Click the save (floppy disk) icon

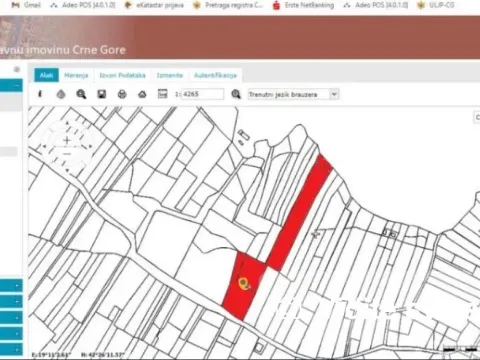[x=102, y=94]
